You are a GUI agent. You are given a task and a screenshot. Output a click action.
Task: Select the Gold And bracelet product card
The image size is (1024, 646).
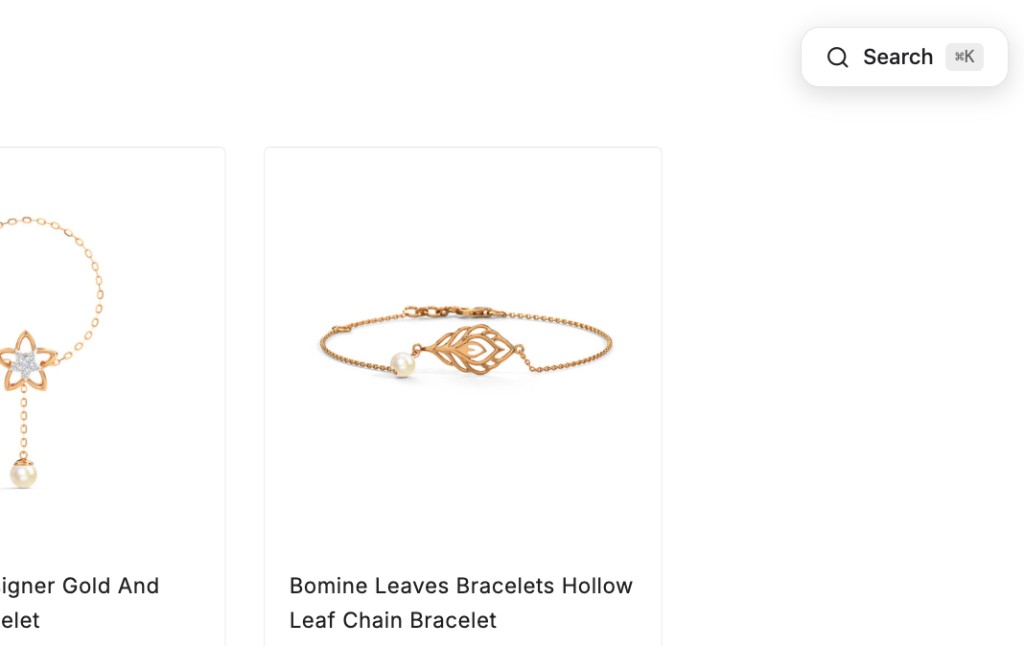tap(112, 396)
